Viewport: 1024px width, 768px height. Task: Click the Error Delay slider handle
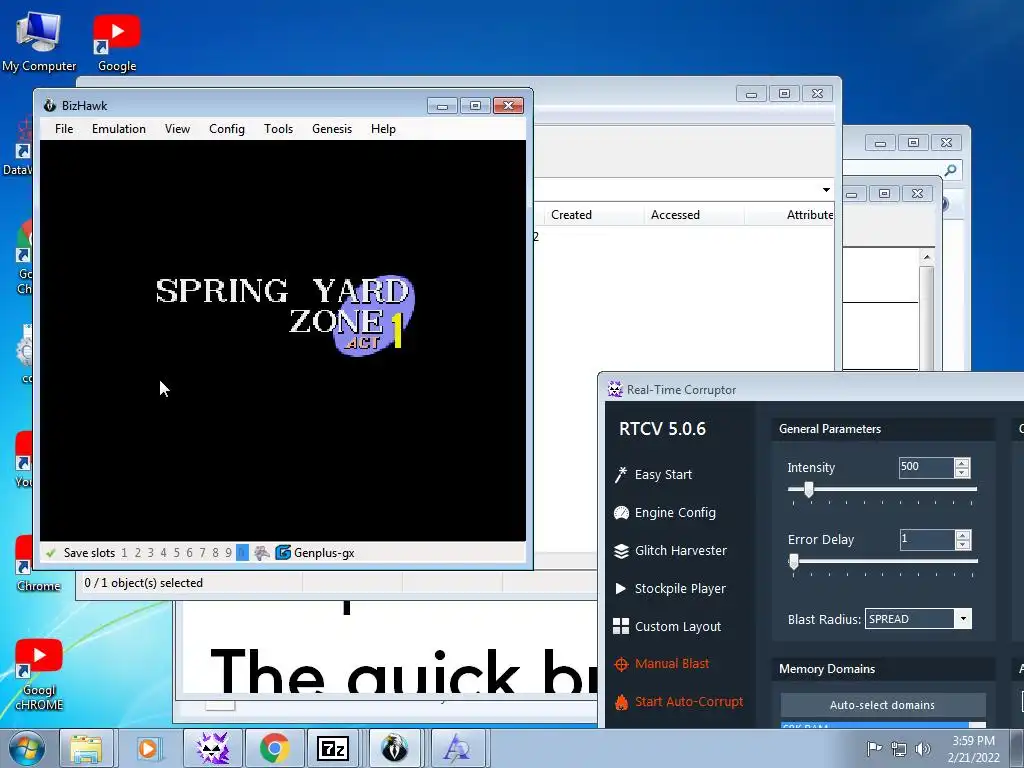(793, 561)
